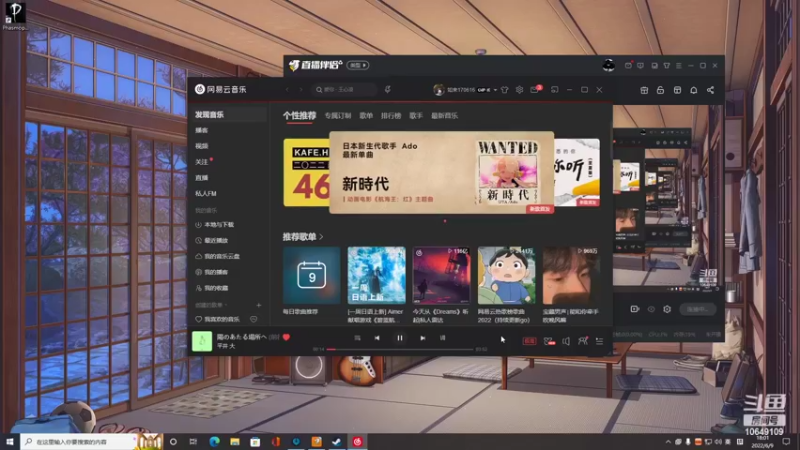Viewport: 800px width, 450px height.
Task: Open the skin theme shirt icon
Action: (x=505, y=90)
